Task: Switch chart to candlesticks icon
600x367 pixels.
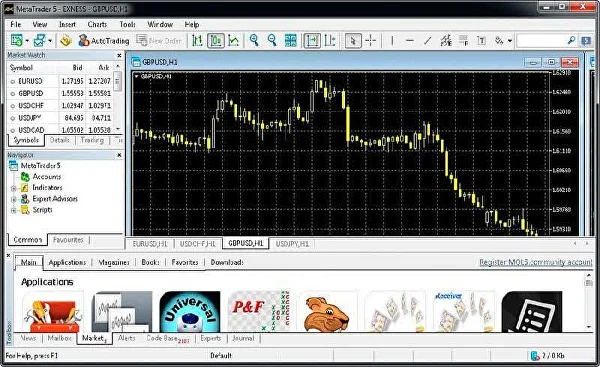Action: click(216, 41)
